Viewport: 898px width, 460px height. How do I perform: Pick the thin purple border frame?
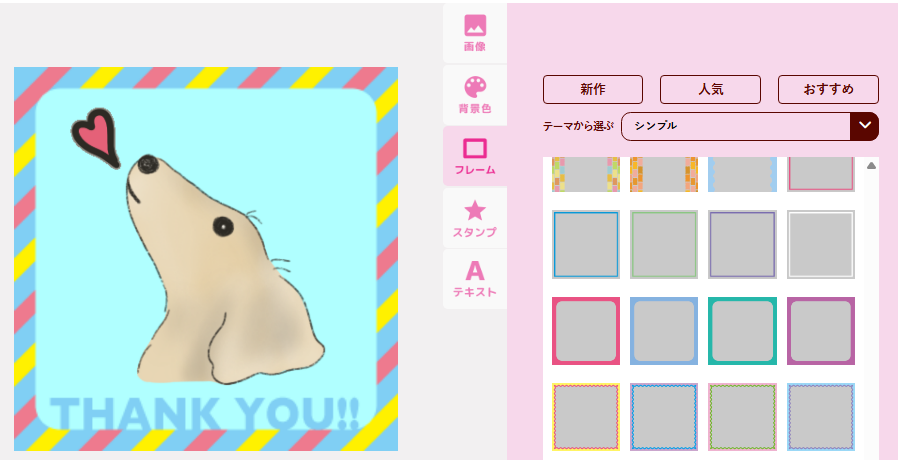coord(742,244)
